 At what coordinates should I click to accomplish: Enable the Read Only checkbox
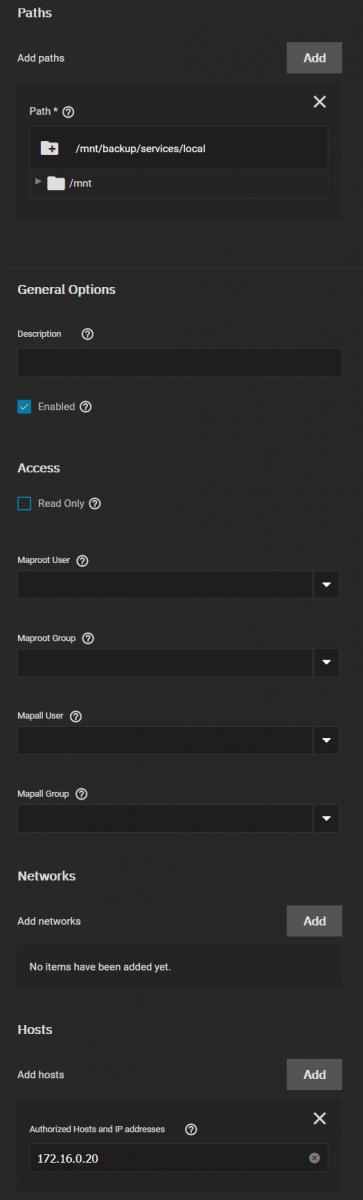25,504
